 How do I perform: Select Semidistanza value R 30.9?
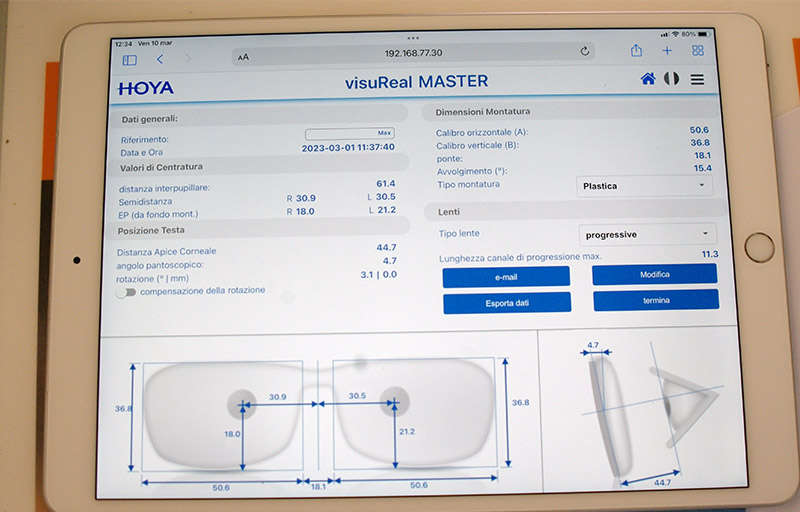[301, 198]
